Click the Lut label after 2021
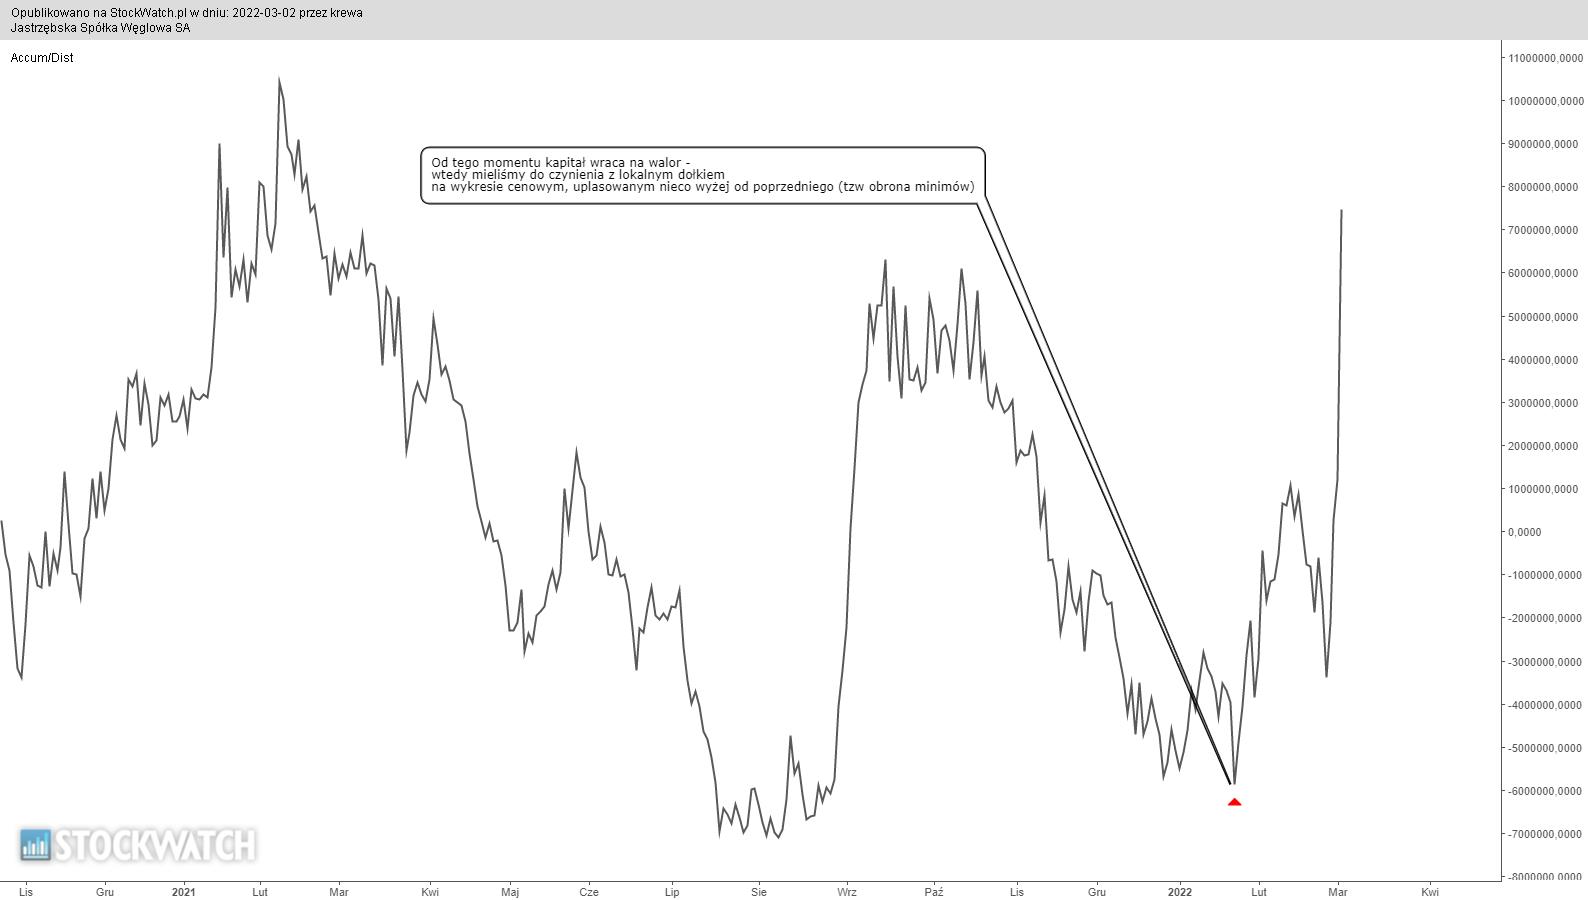 click(260, 892)
